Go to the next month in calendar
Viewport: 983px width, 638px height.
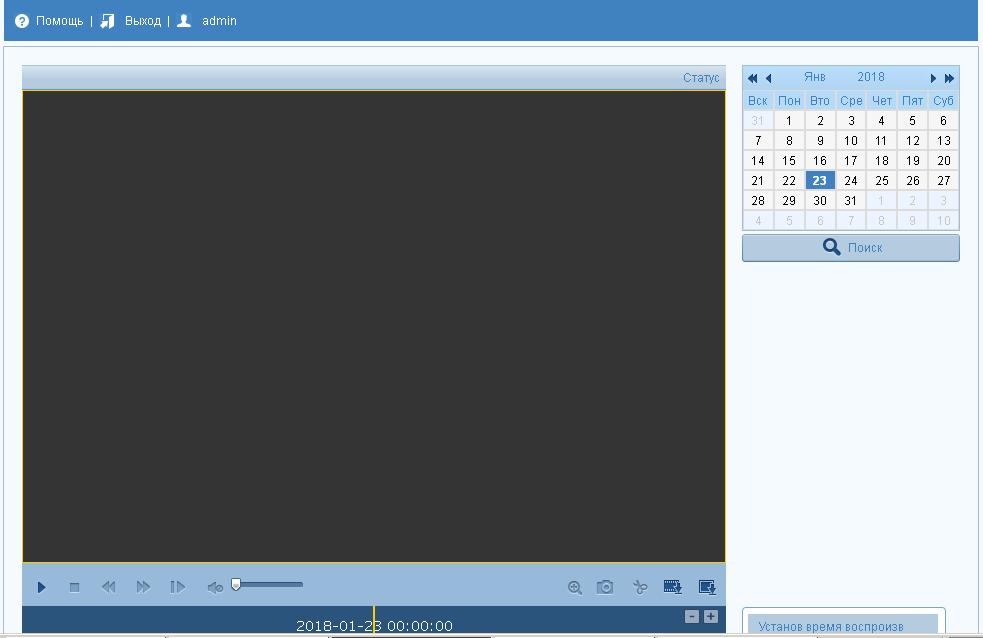pos(933,78)
